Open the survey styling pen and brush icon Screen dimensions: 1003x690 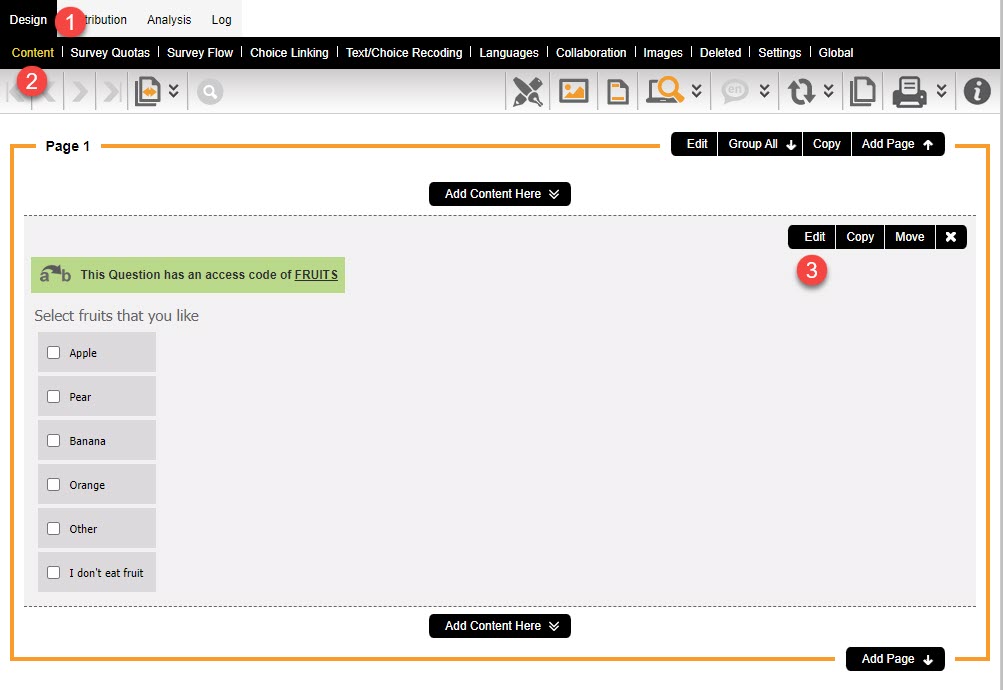pos(528,91)
